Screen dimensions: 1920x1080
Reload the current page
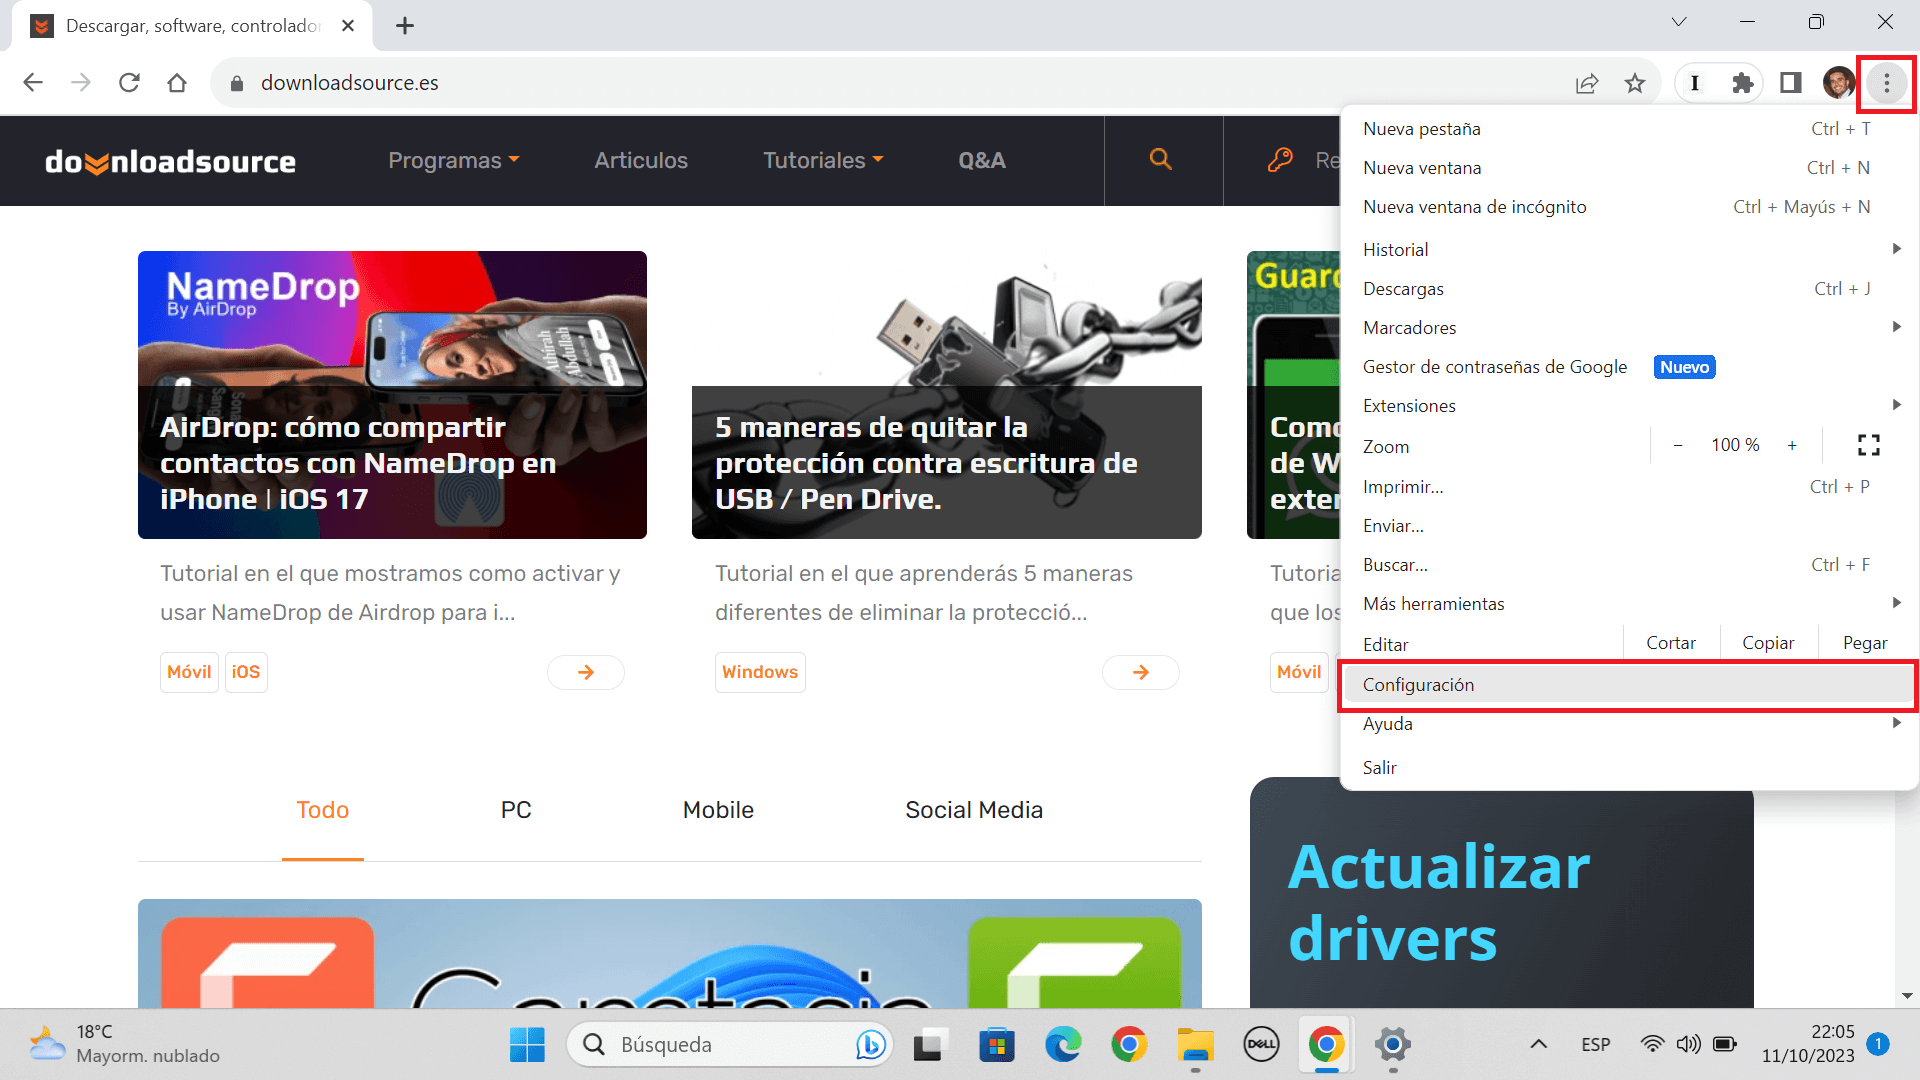[129, 83]
